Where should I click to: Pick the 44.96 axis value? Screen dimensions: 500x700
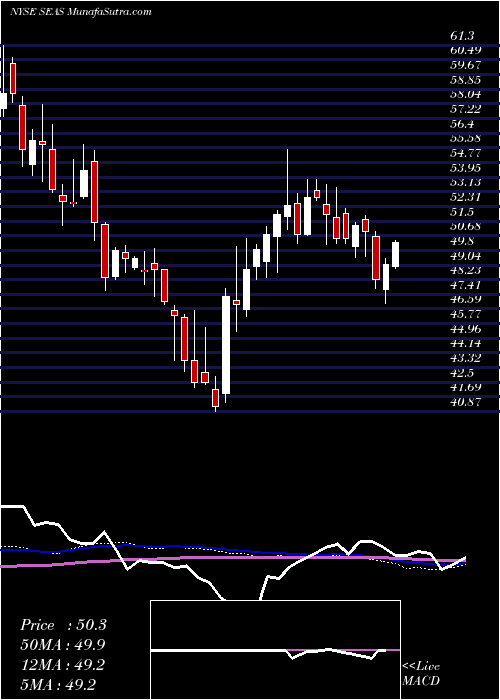tap(466, 329)
